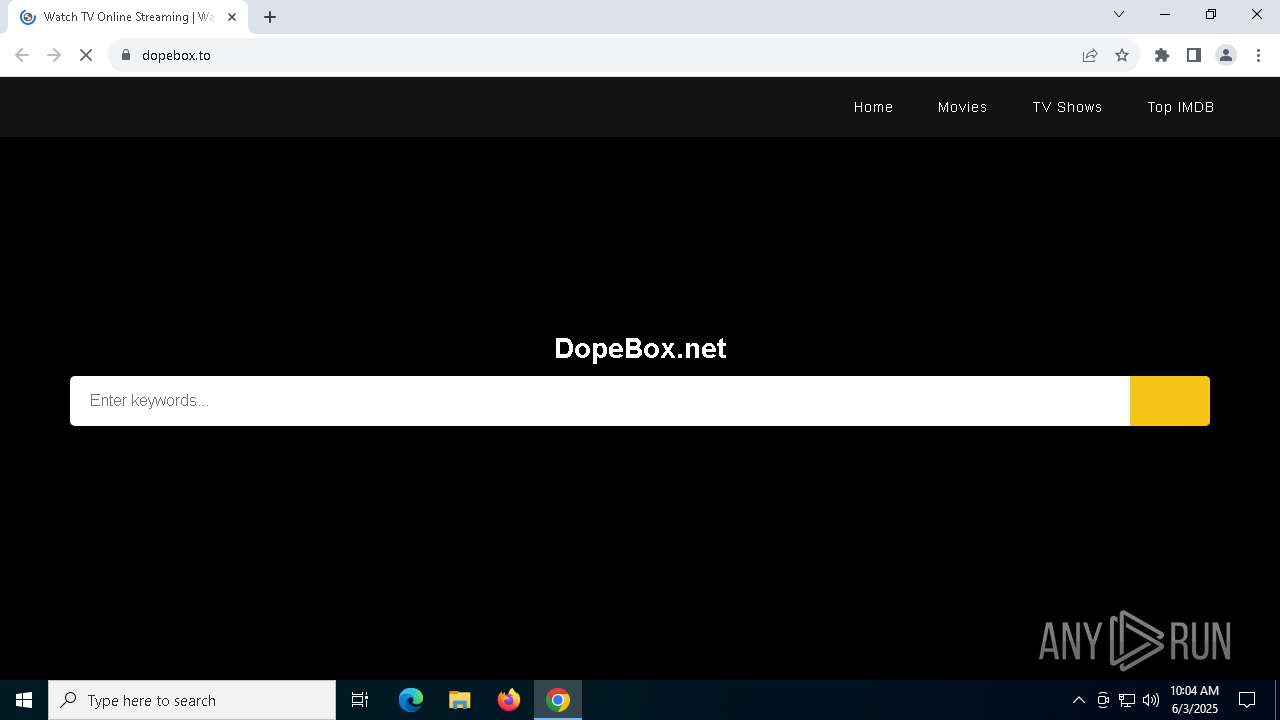Show hidden system tray icons
The image size is (1280, 720).
[1078, 700]
